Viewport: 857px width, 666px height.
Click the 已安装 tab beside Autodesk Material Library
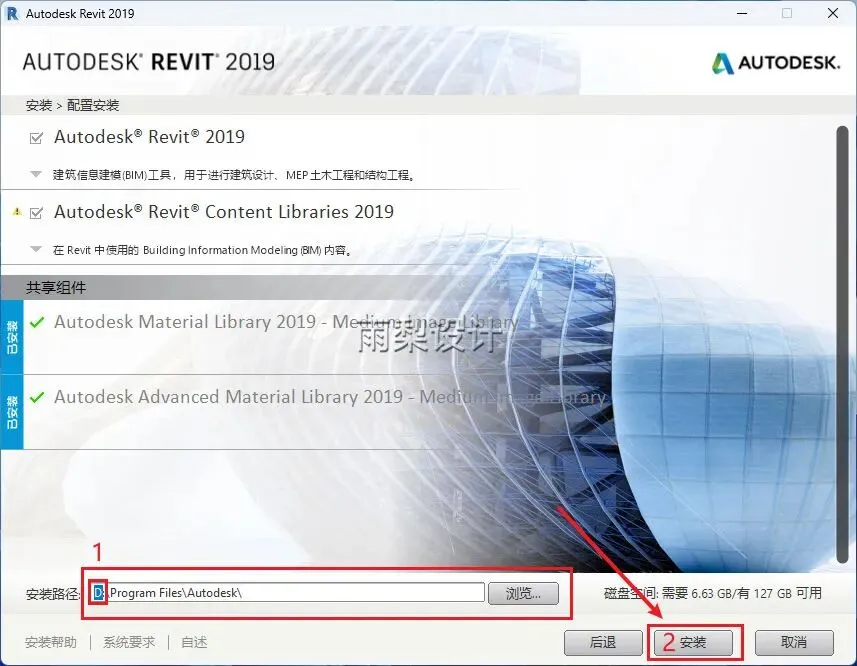click(11, 337)
